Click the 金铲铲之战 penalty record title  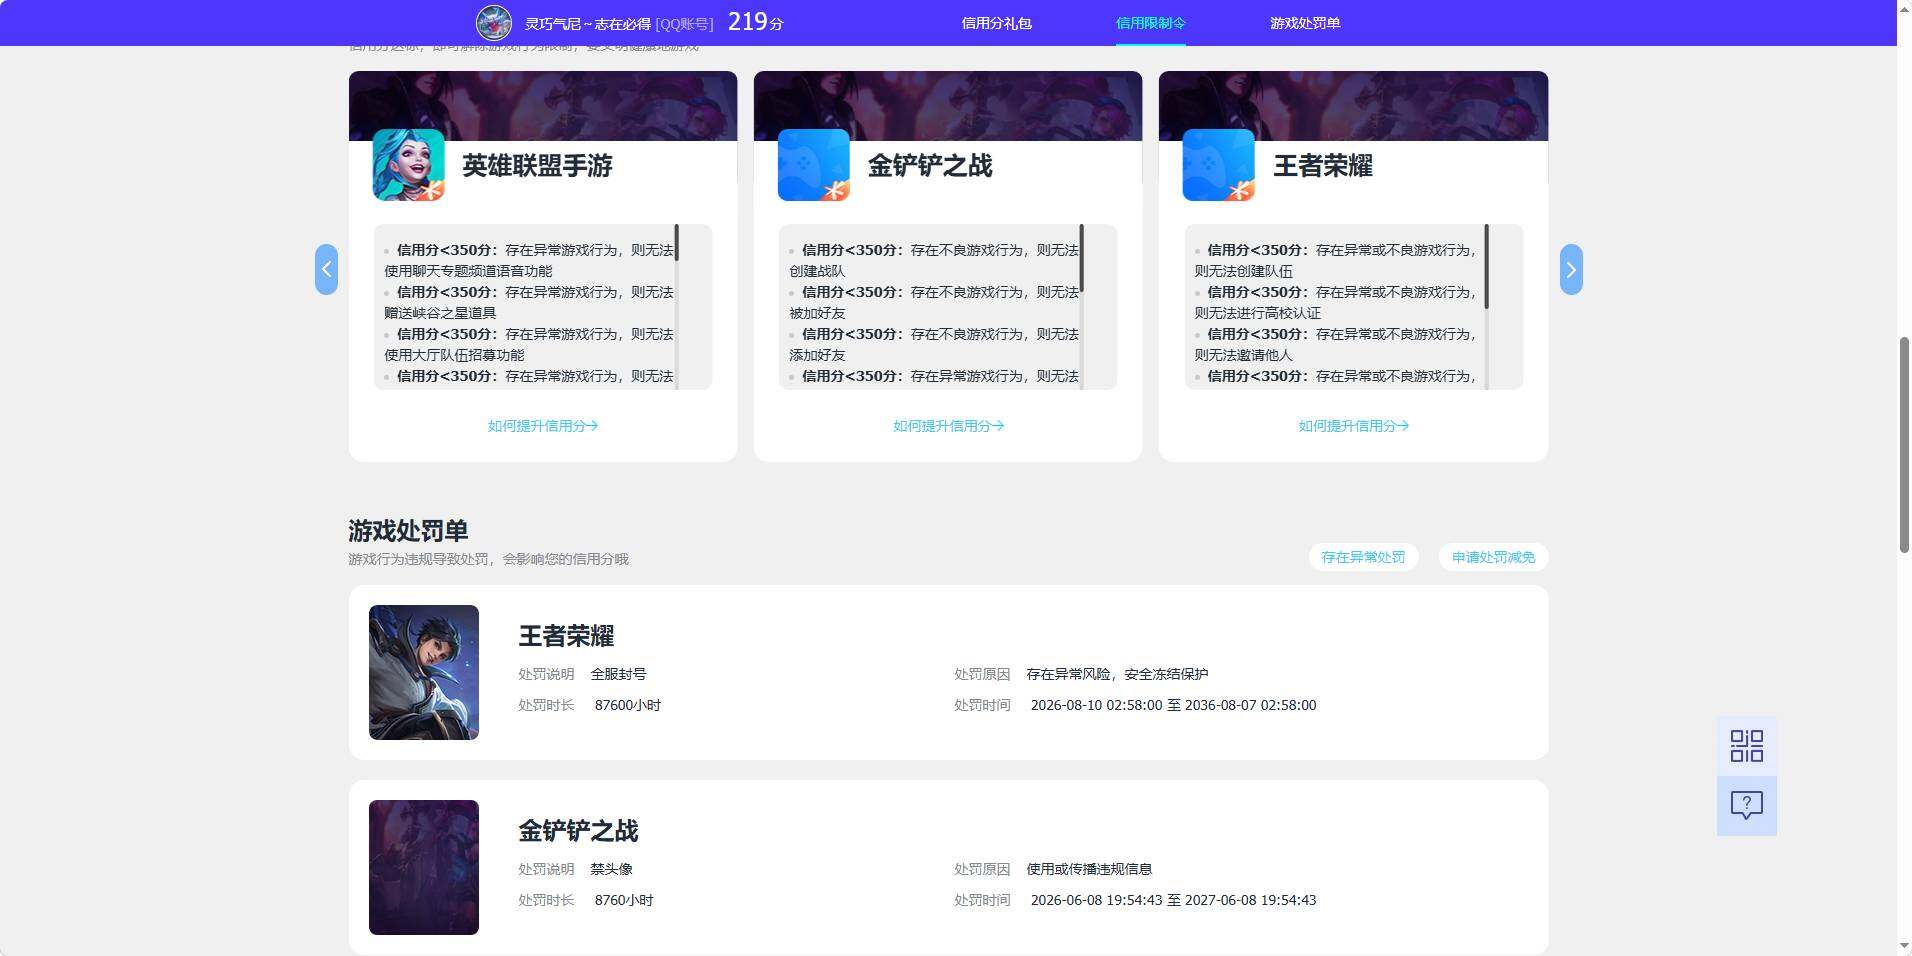tap(578, 831)
